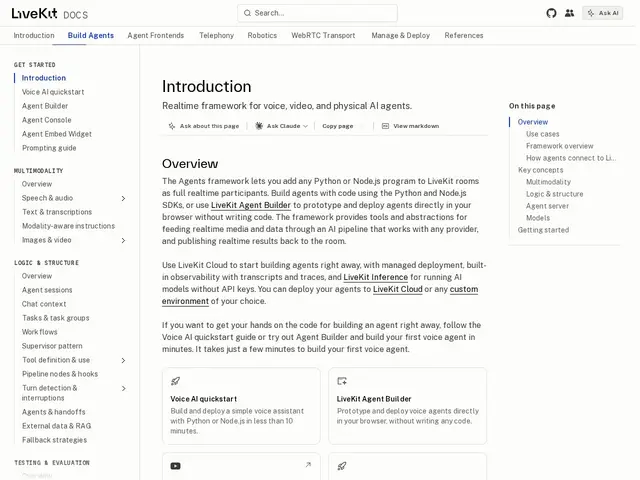
Task: Jump to Multimodality in page outline
Action: coord(548,182)
